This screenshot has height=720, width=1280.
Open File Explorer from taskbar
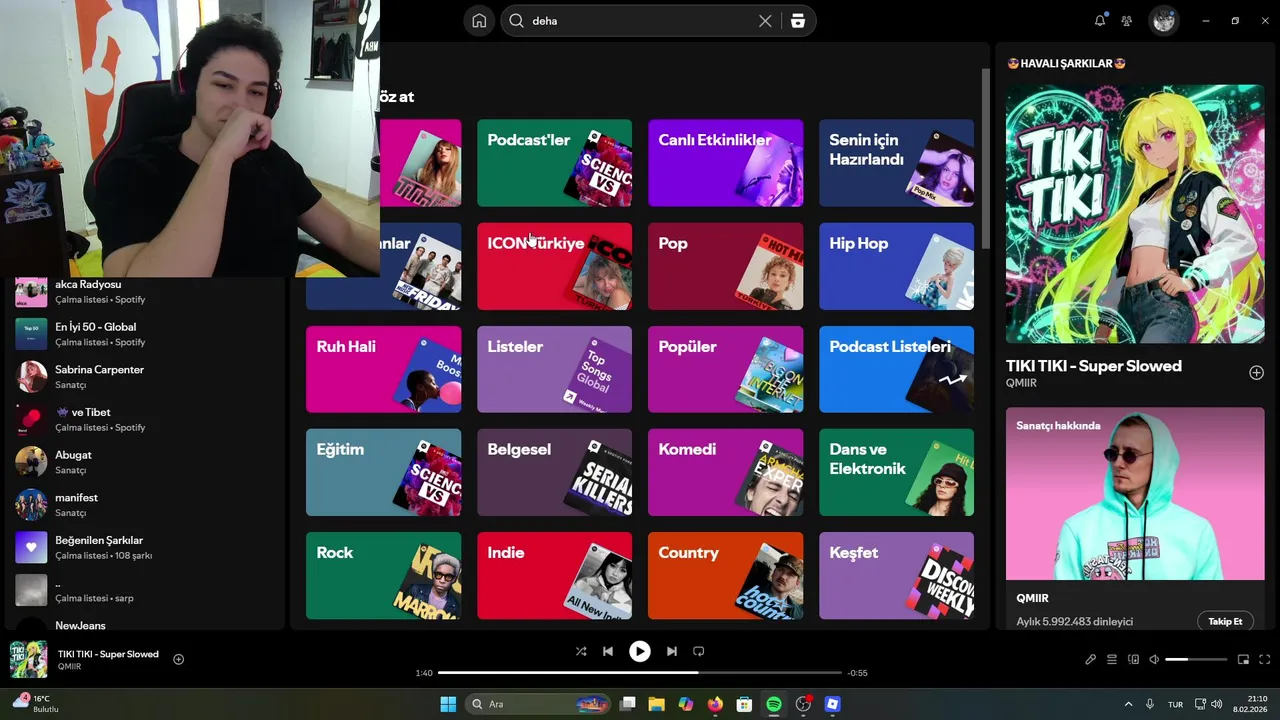(656, 704)
